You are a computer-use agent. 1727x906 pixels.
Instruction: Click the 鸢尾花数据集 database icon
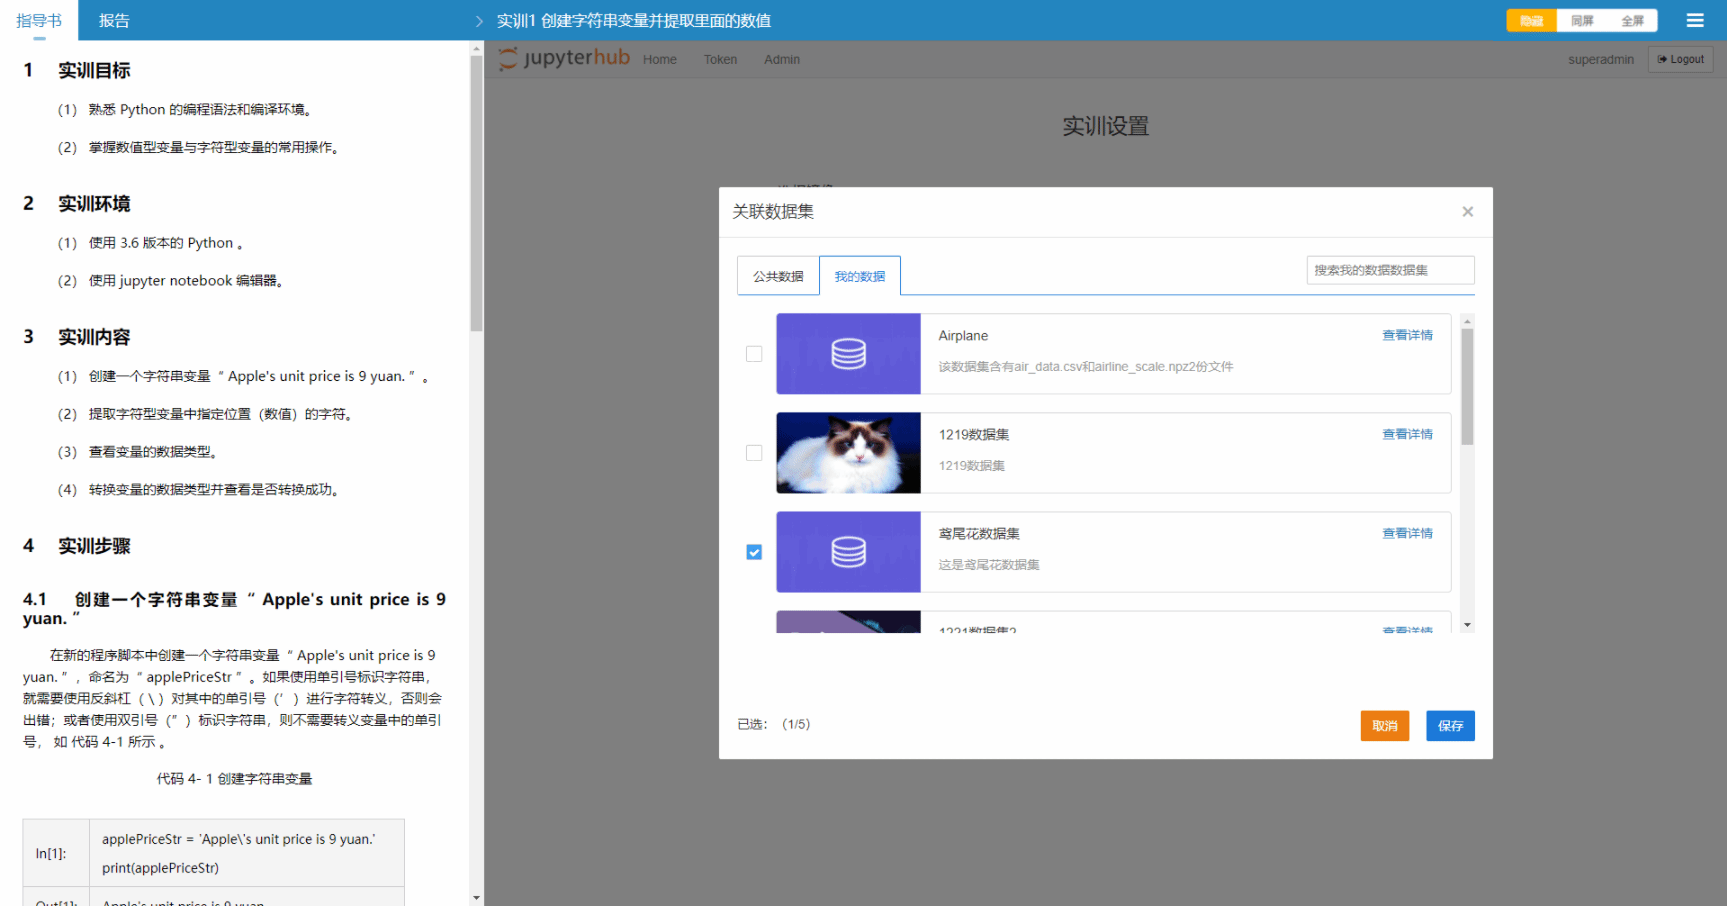click(x=848, y=552)
